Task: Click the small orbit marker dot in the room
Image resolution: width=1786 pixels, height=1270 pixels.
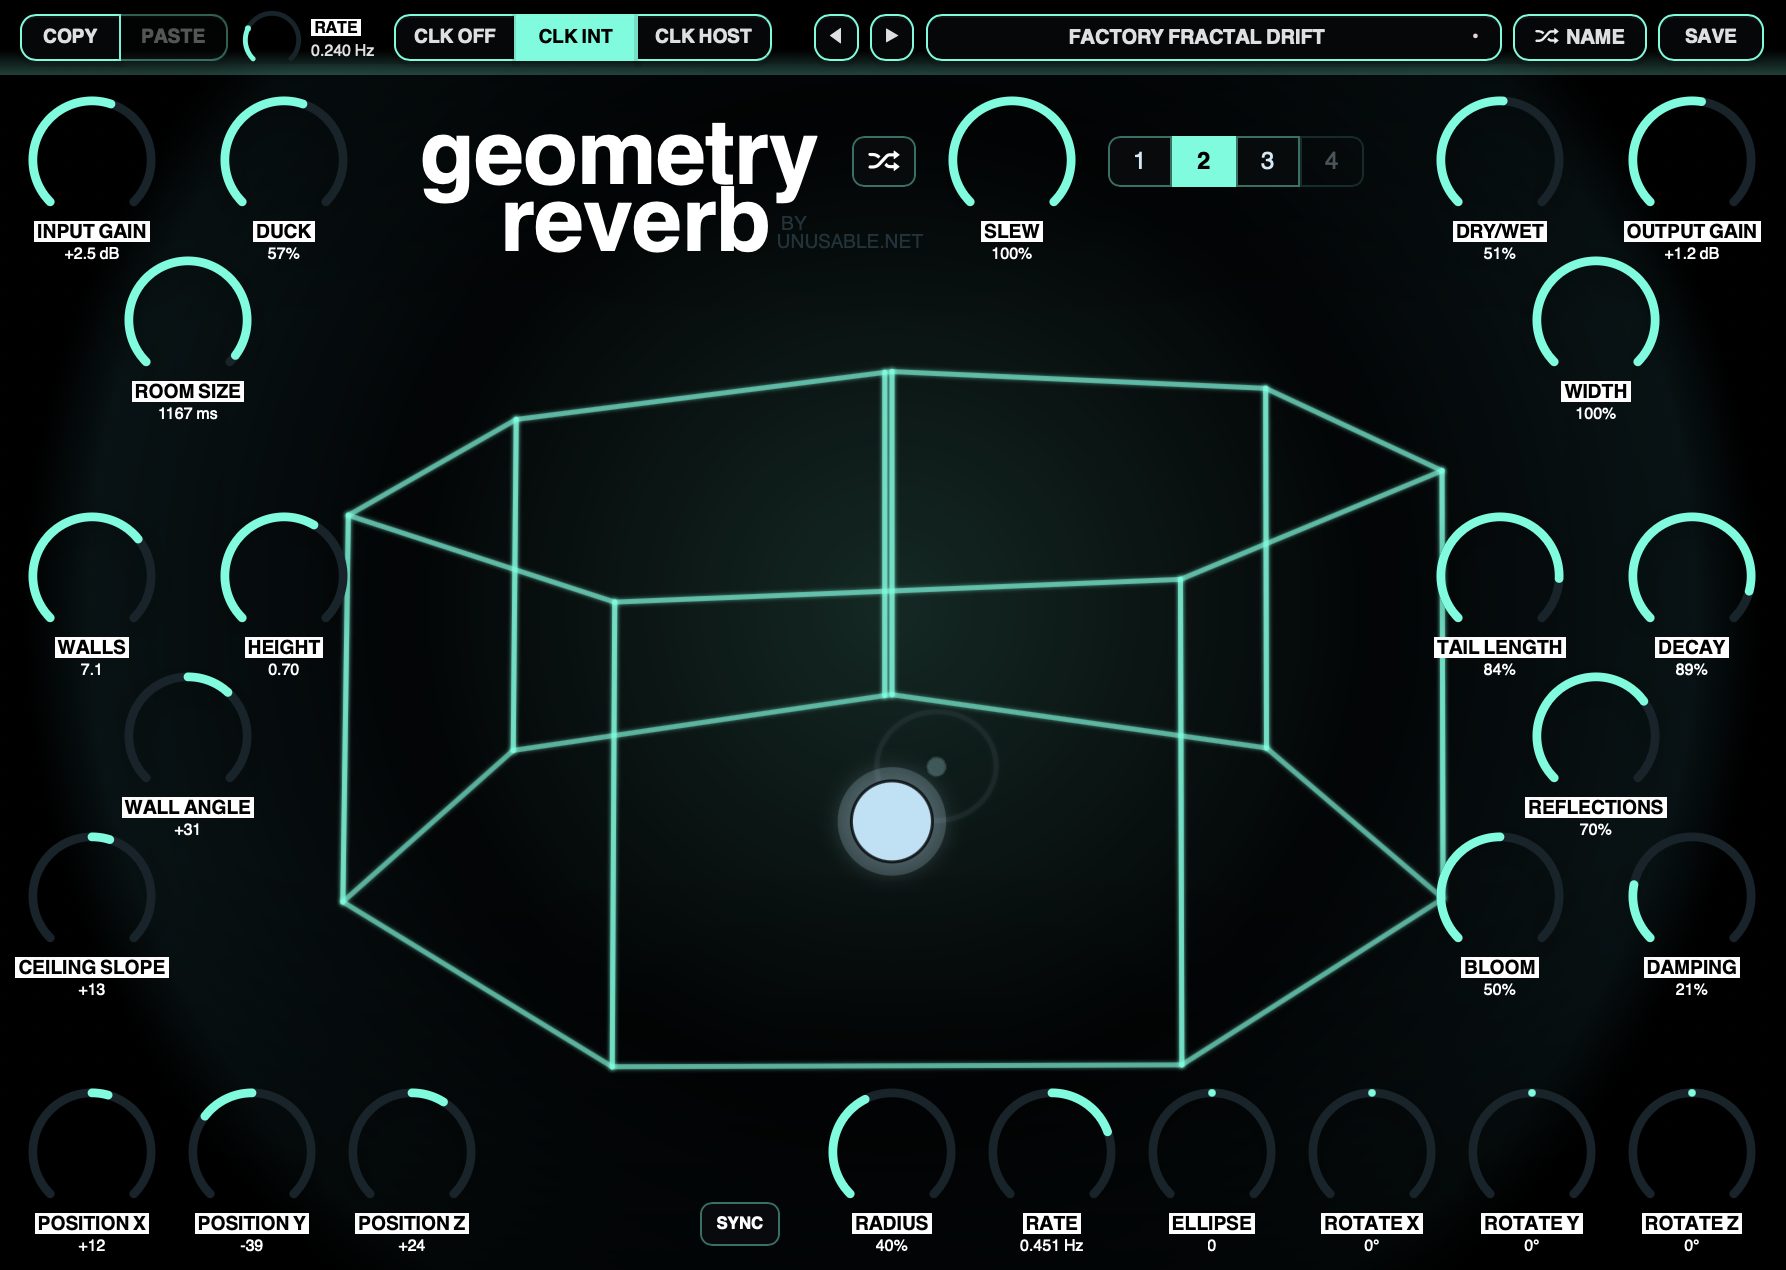Action: [937, 767]
